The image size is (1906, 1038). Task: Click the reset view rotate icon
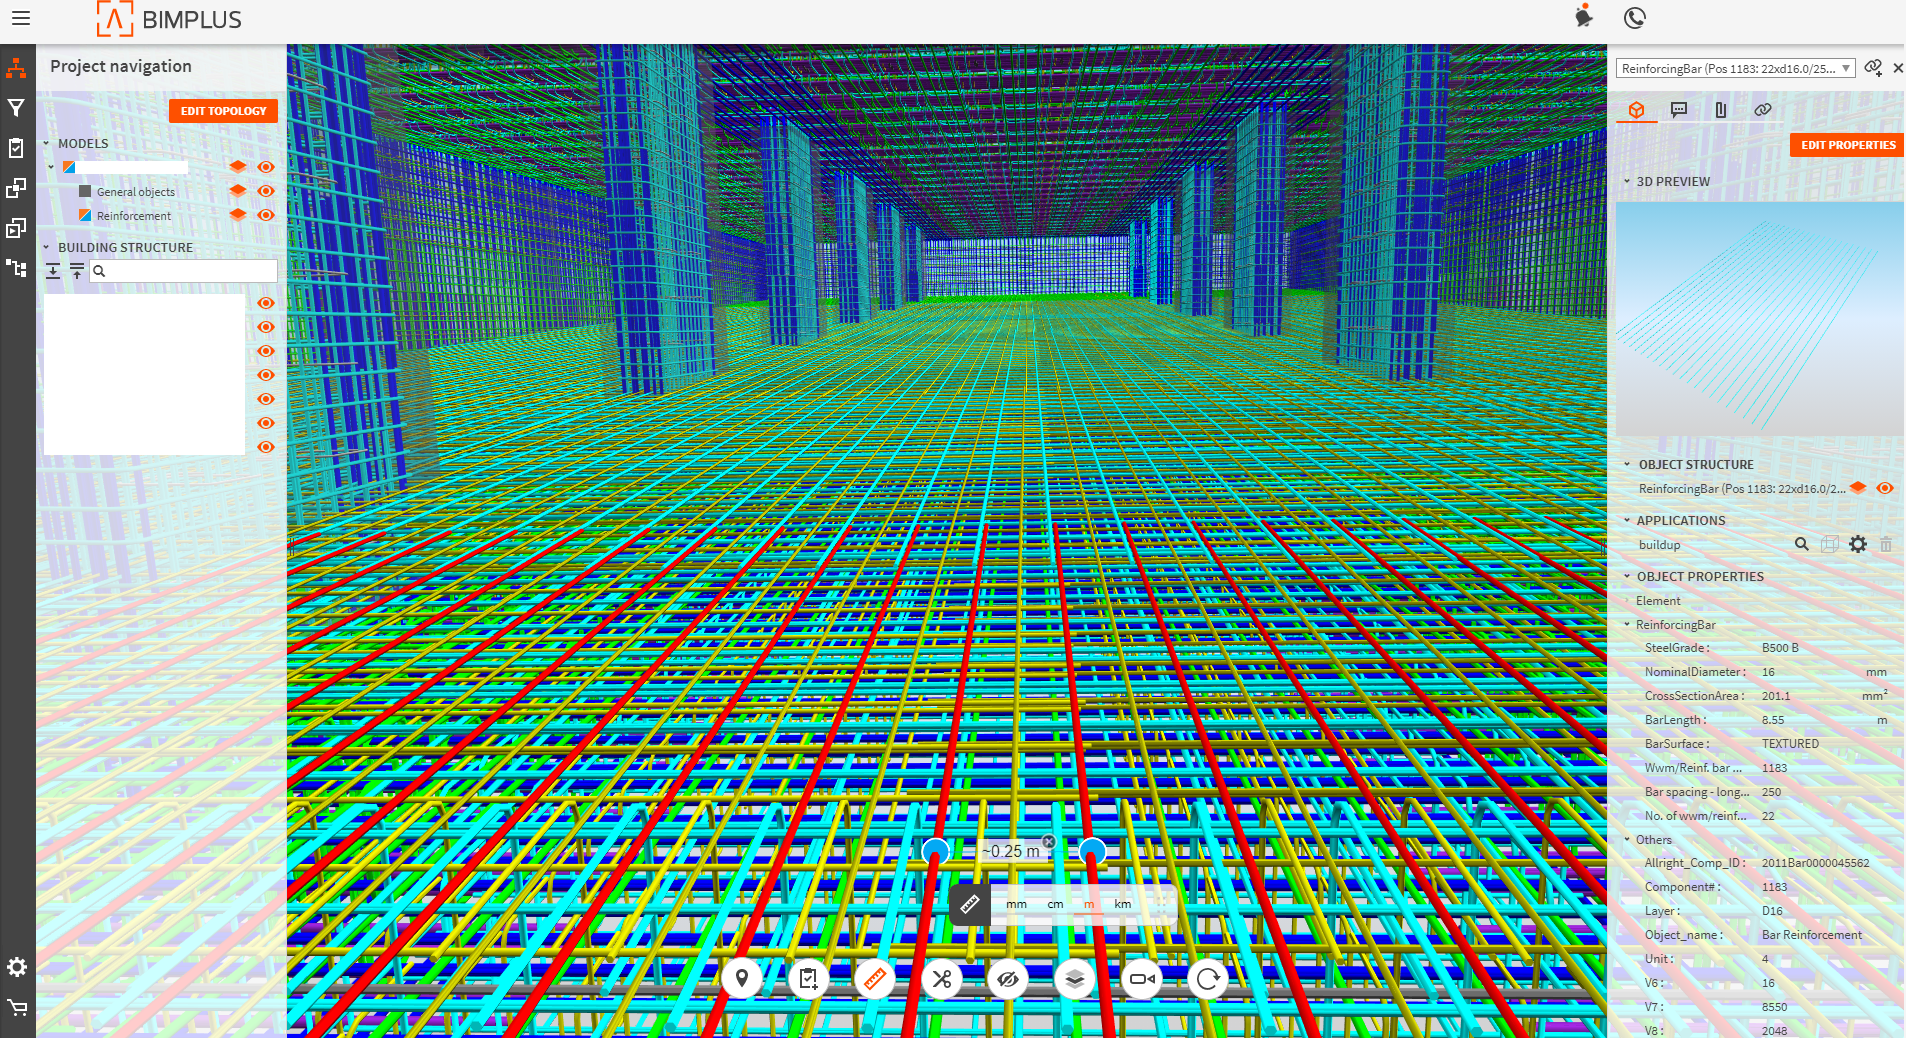tap(1207, 979)
